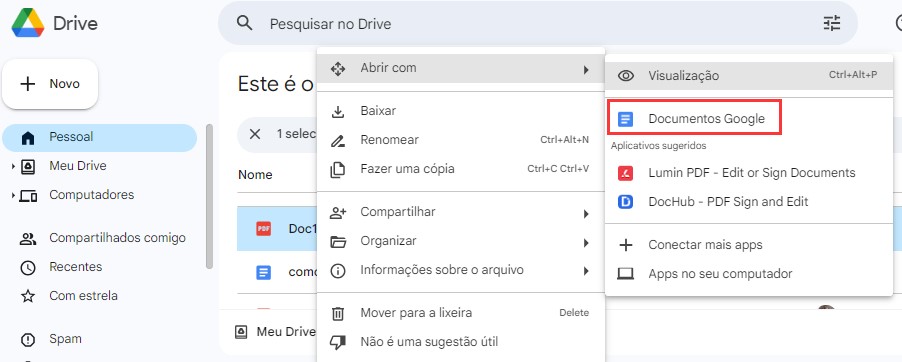This screenshot has height=362, width=902.
Task: Select Visualização preview option
Action: tap(749, 76)
